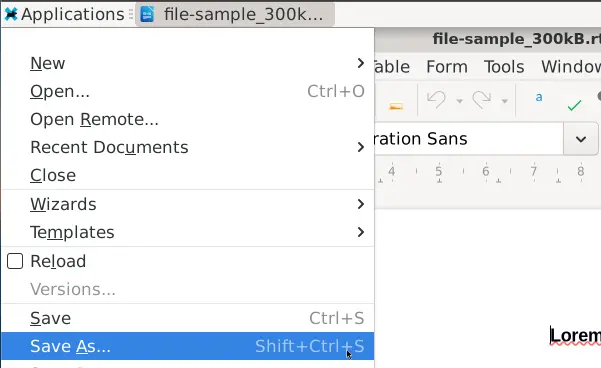The height and width of the screenshot is (368, 601).
Task: Click the Undo arrow icon
Action: 436,100
